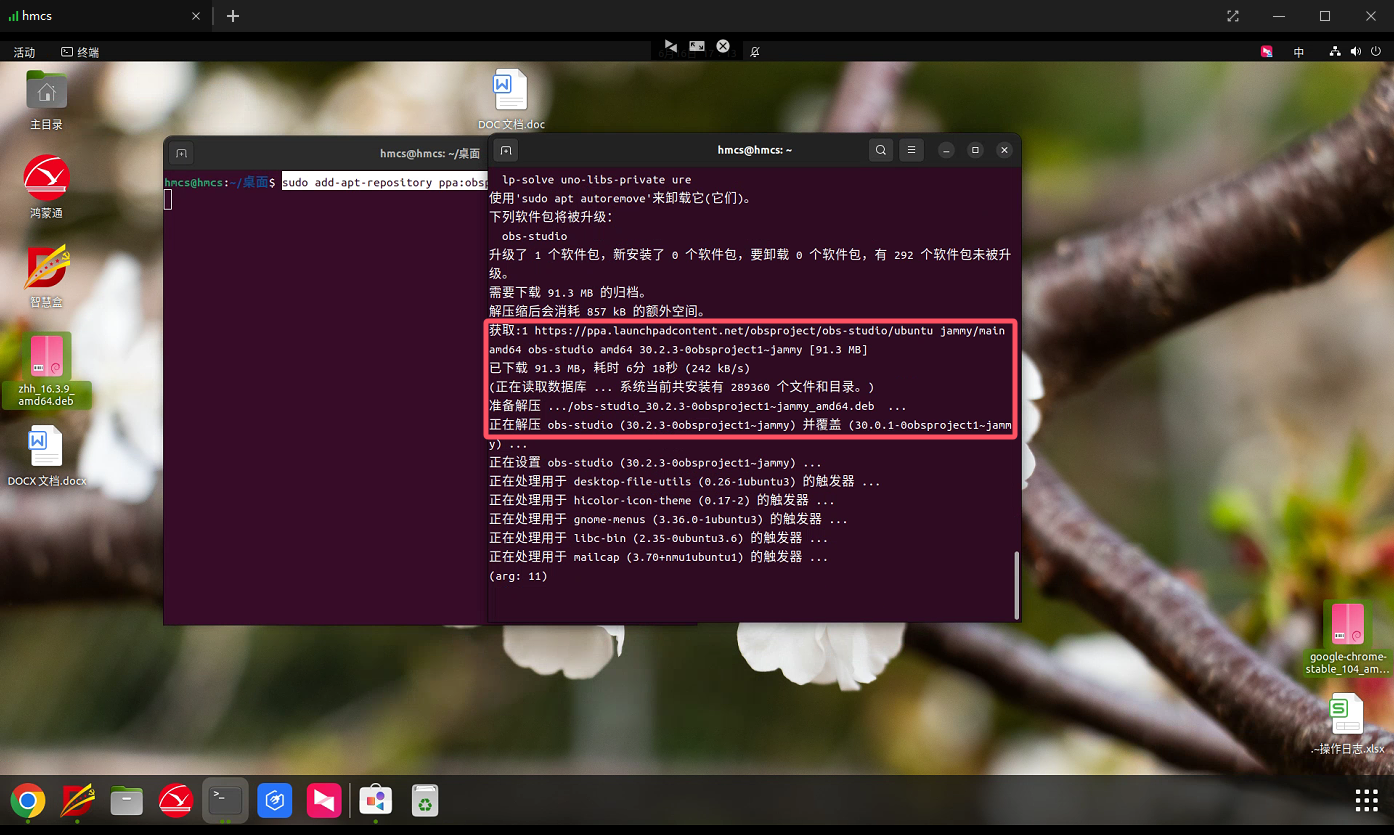
Task: Open the 终端 app menu in top bar
Action: click(x=80, y=52)
